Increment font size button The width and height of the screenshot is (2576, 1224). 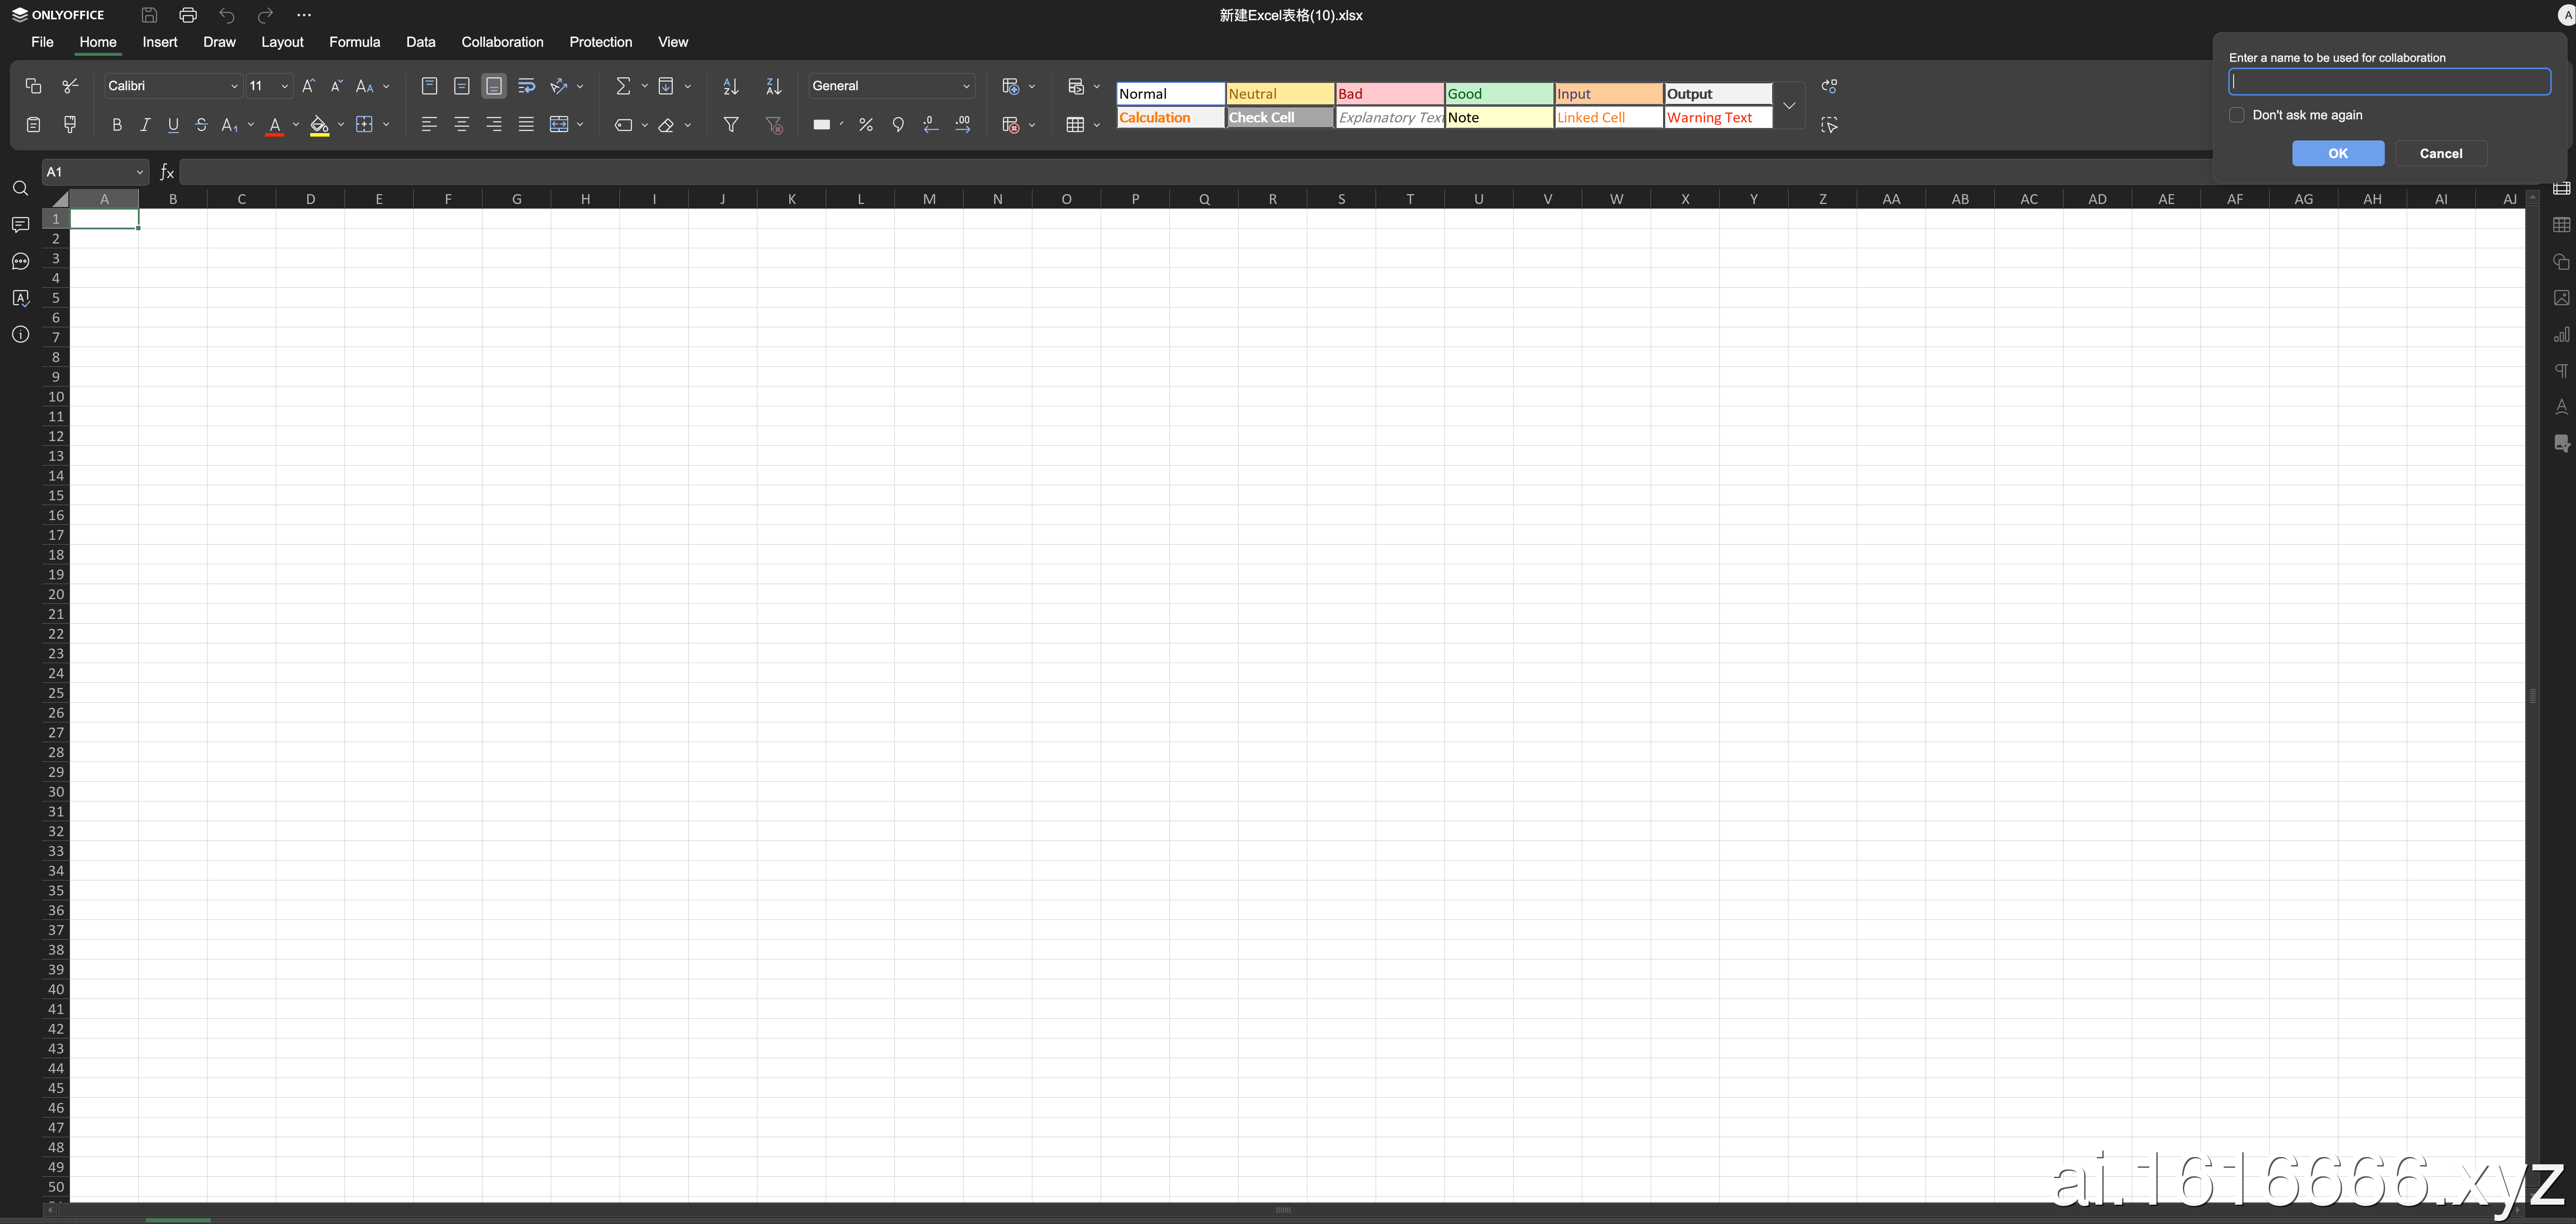tap(309, 86)
